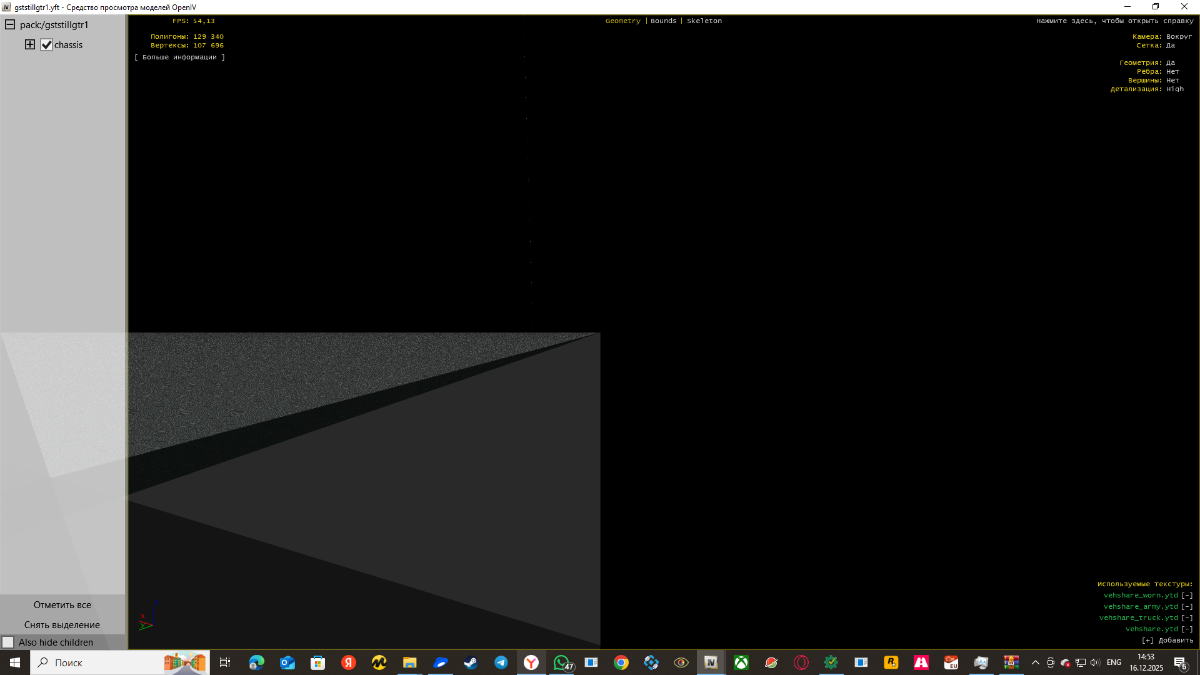This screenshot has width=1200, height=675.
Task: Open Steam from the taskbar
Action: [x=470, y=662]
